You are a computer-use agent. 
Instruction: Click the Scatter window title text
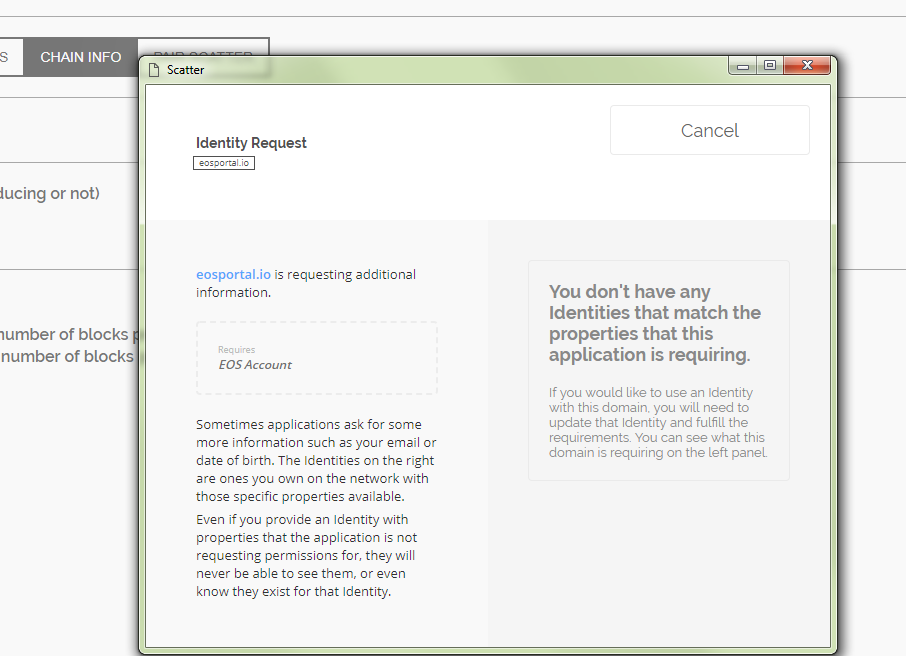185,70
